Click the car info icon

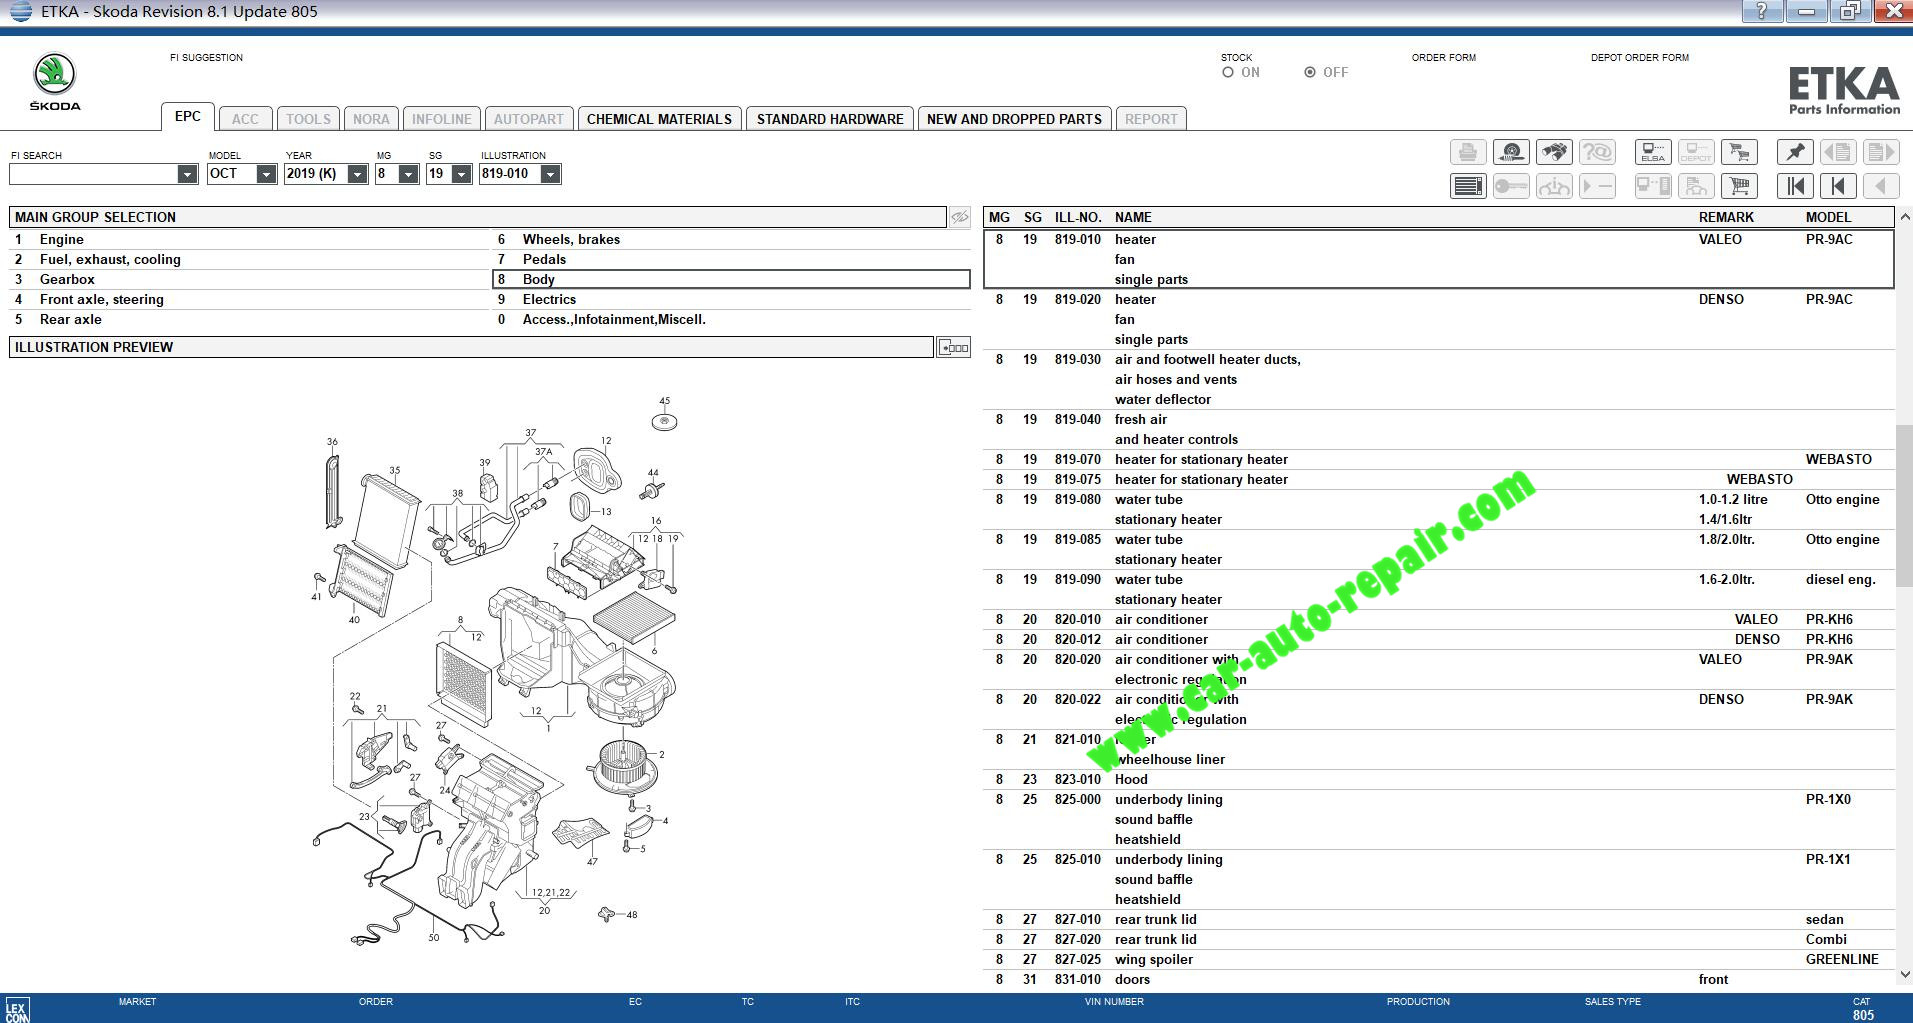point(1554,186)
